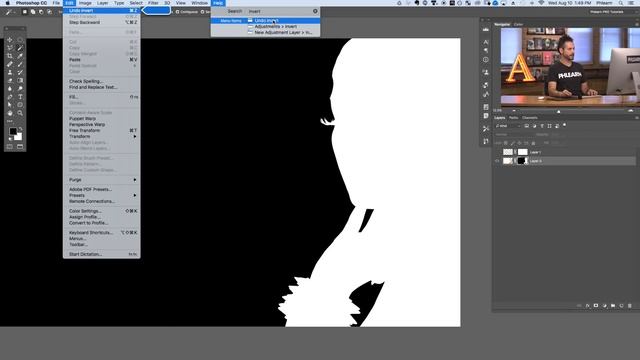This screenshot has width=640, height=360.
Task: Delete layer using the trash icon
Action: [630, 306]
